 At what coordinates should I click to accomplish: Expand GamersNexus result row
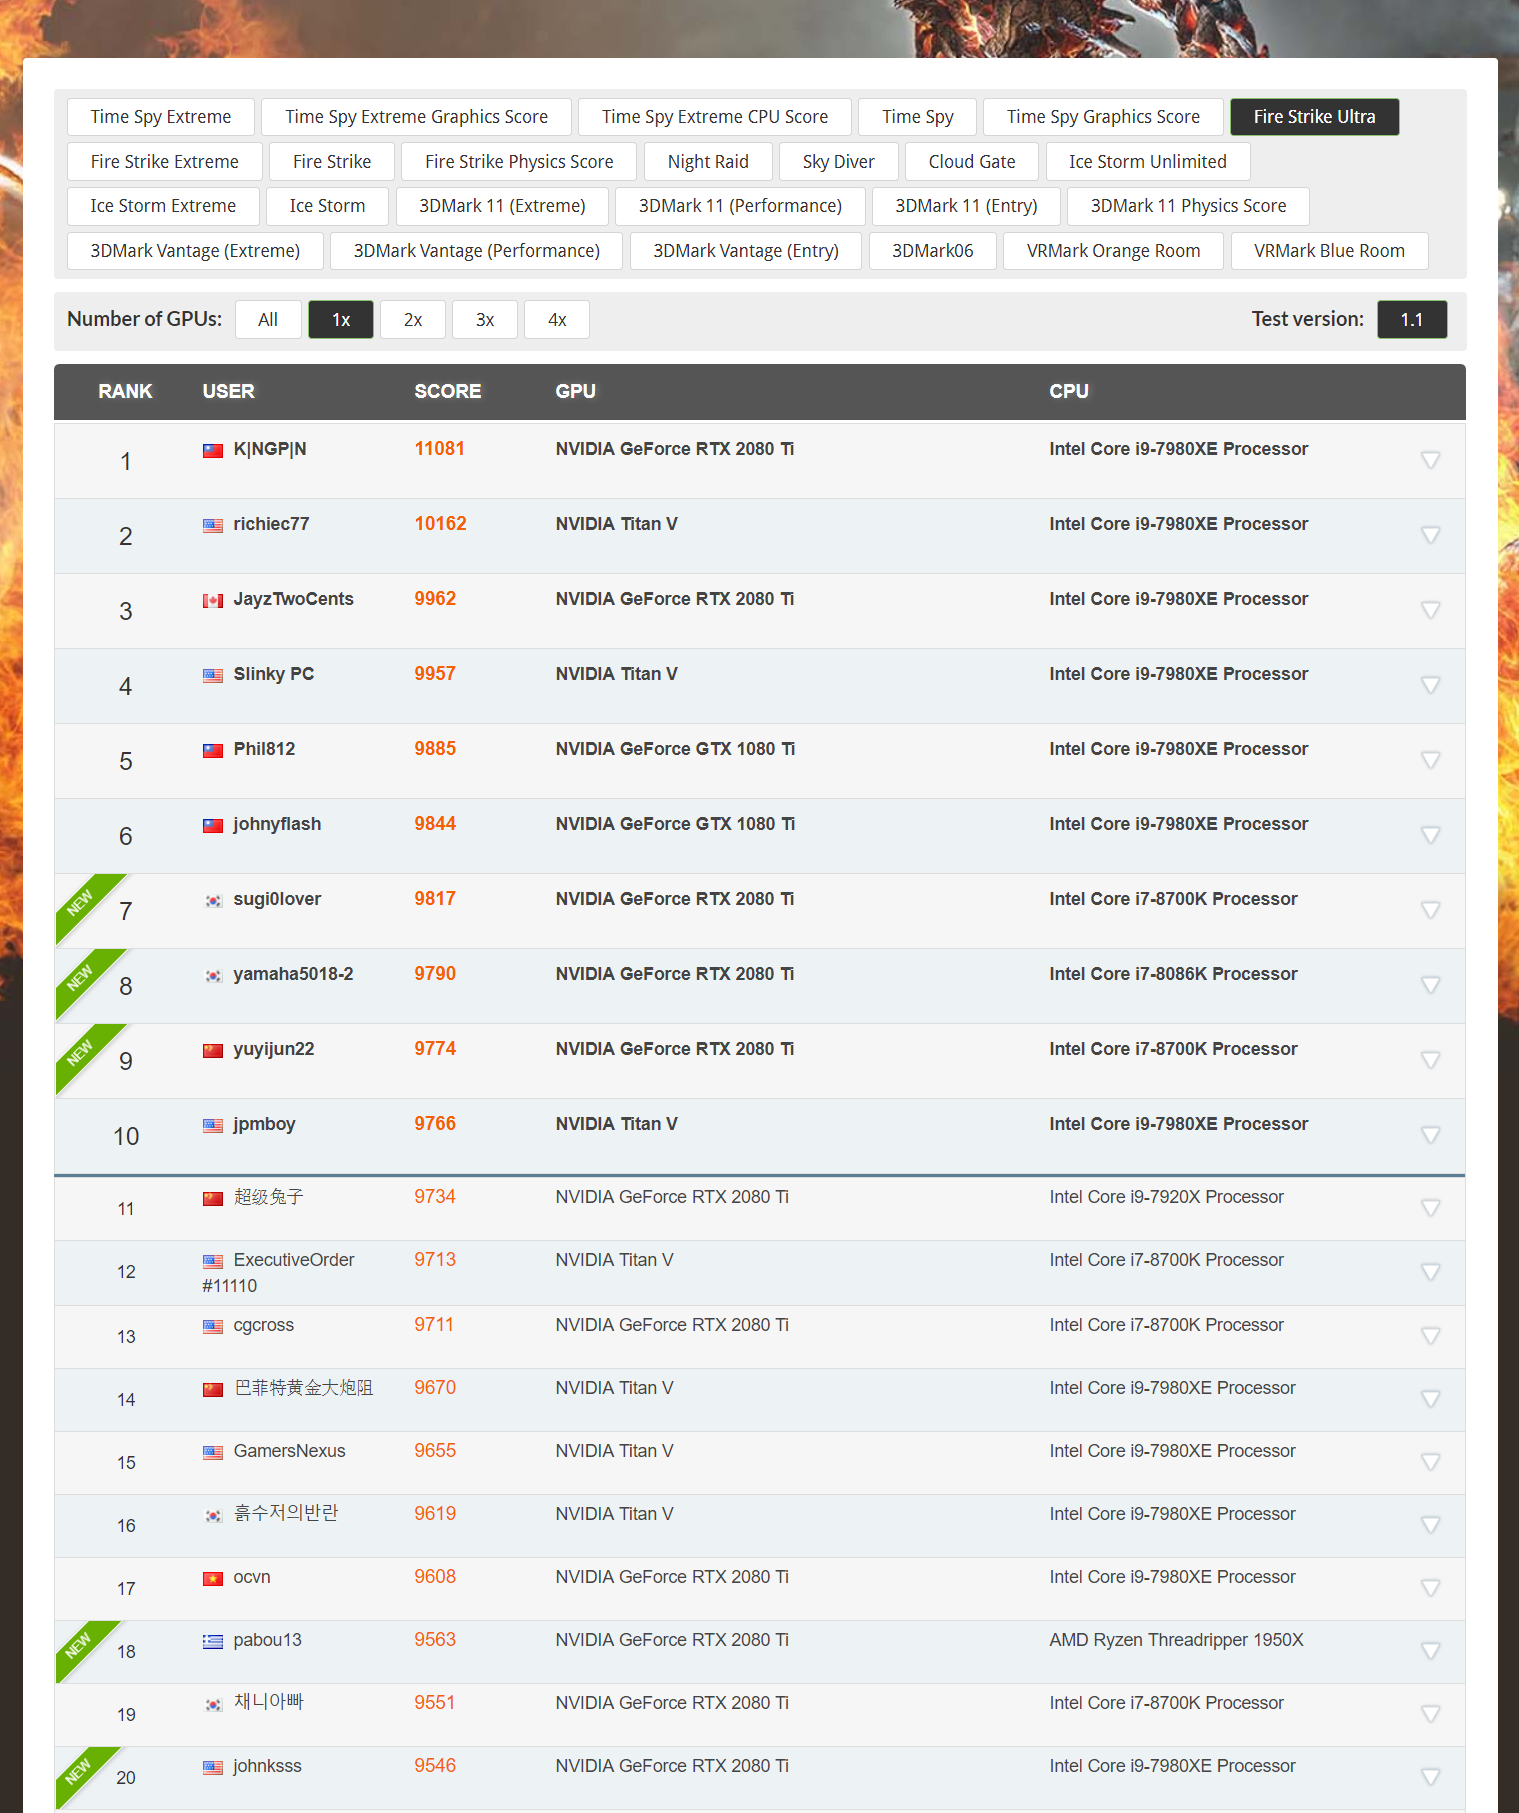pyautogui.click(x=1431, y=1462)
